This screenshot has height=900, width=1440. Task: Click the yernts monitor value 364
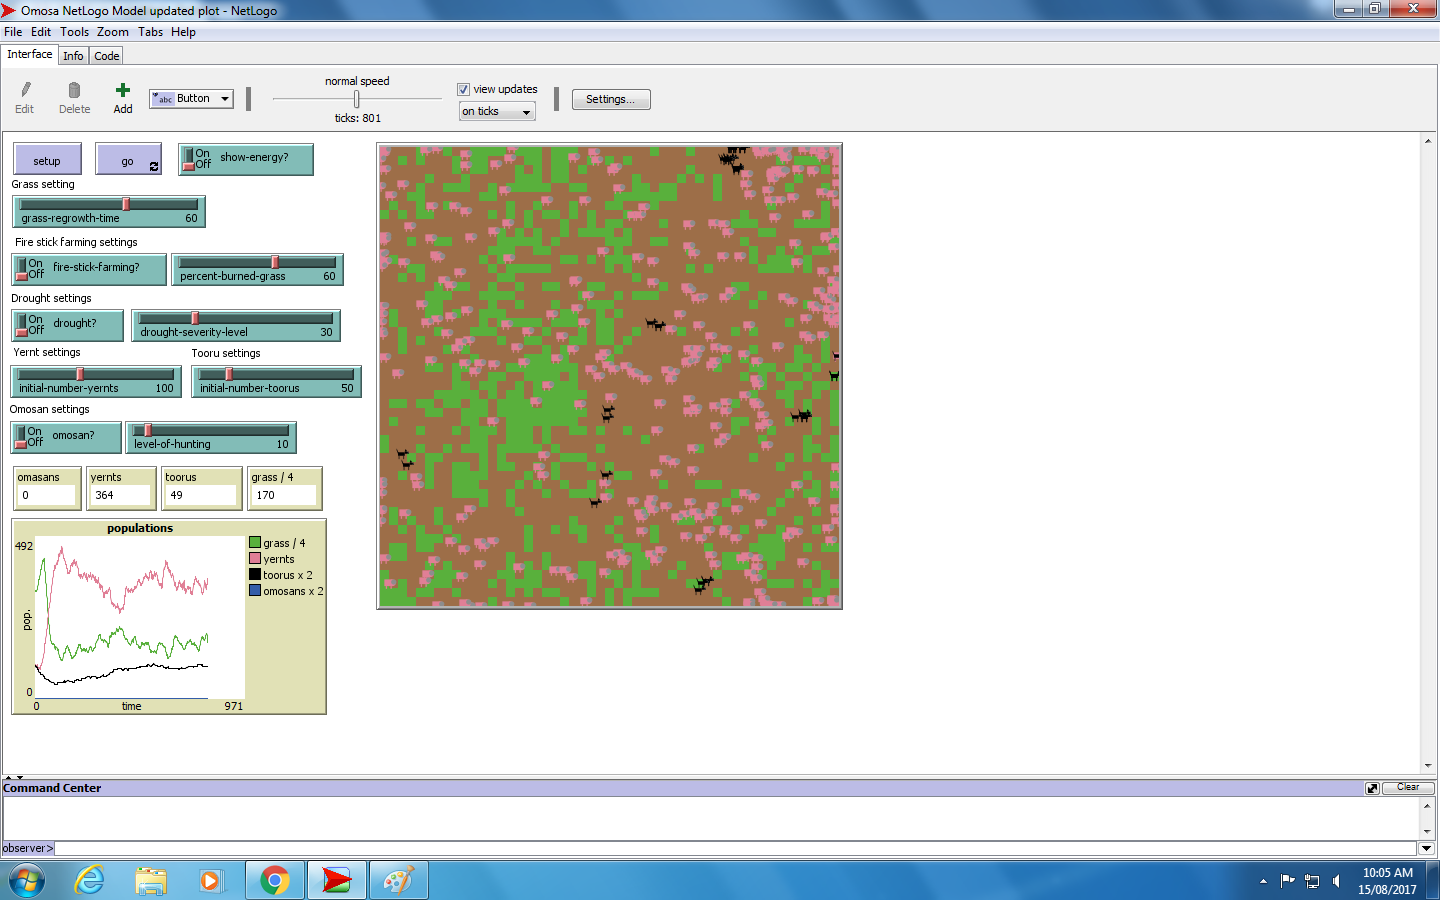(121, 495)
